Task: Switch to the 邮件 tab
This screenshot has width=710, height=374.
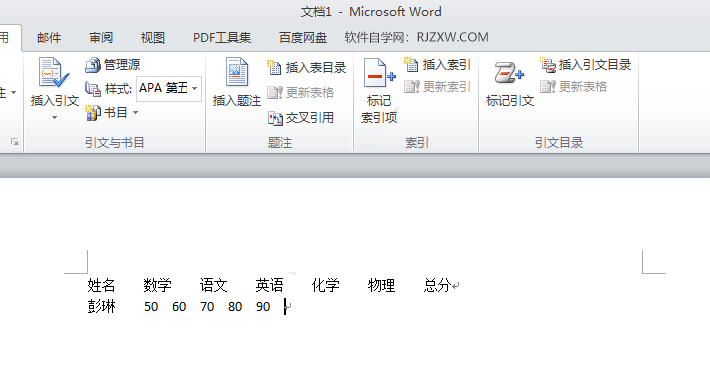Action: (x=49, y=38)
